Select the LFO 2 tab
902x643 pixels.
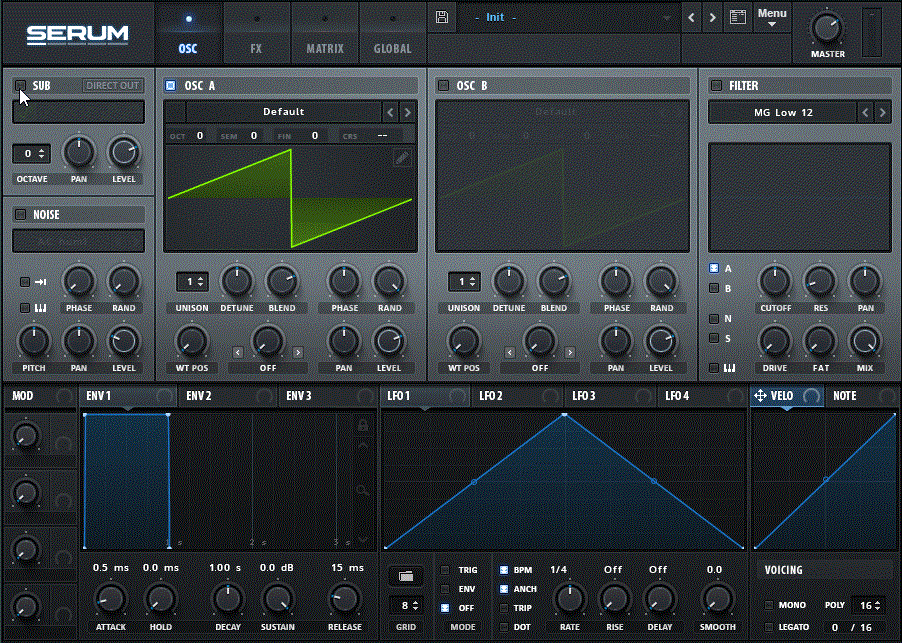click(491, 396)
